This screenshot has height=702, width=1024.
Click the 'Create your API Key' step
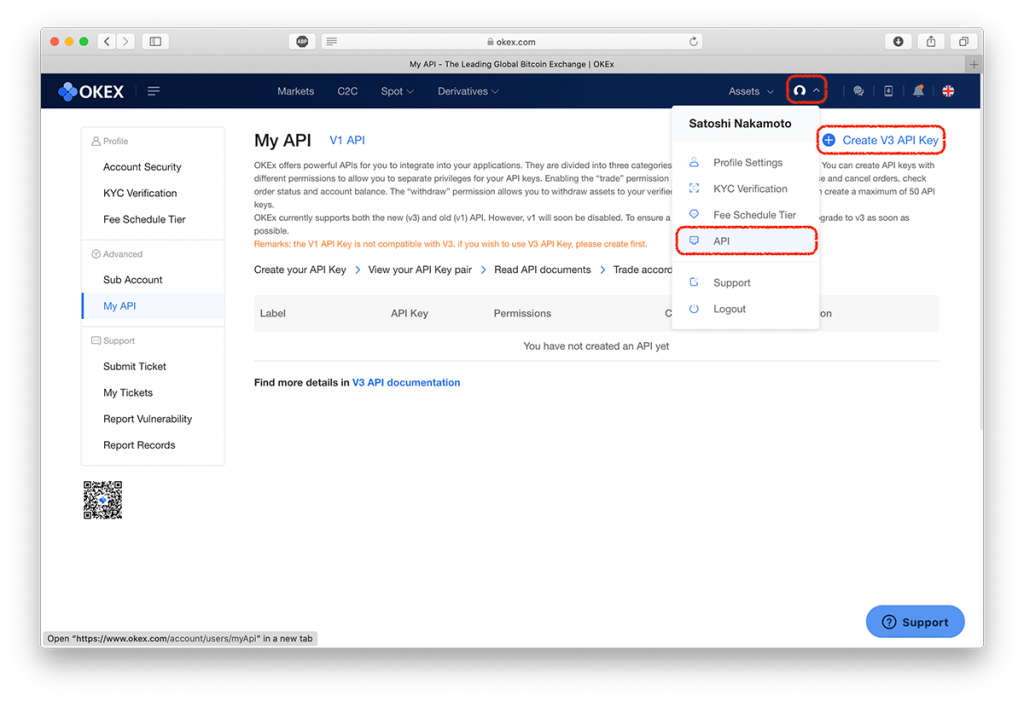300,270
